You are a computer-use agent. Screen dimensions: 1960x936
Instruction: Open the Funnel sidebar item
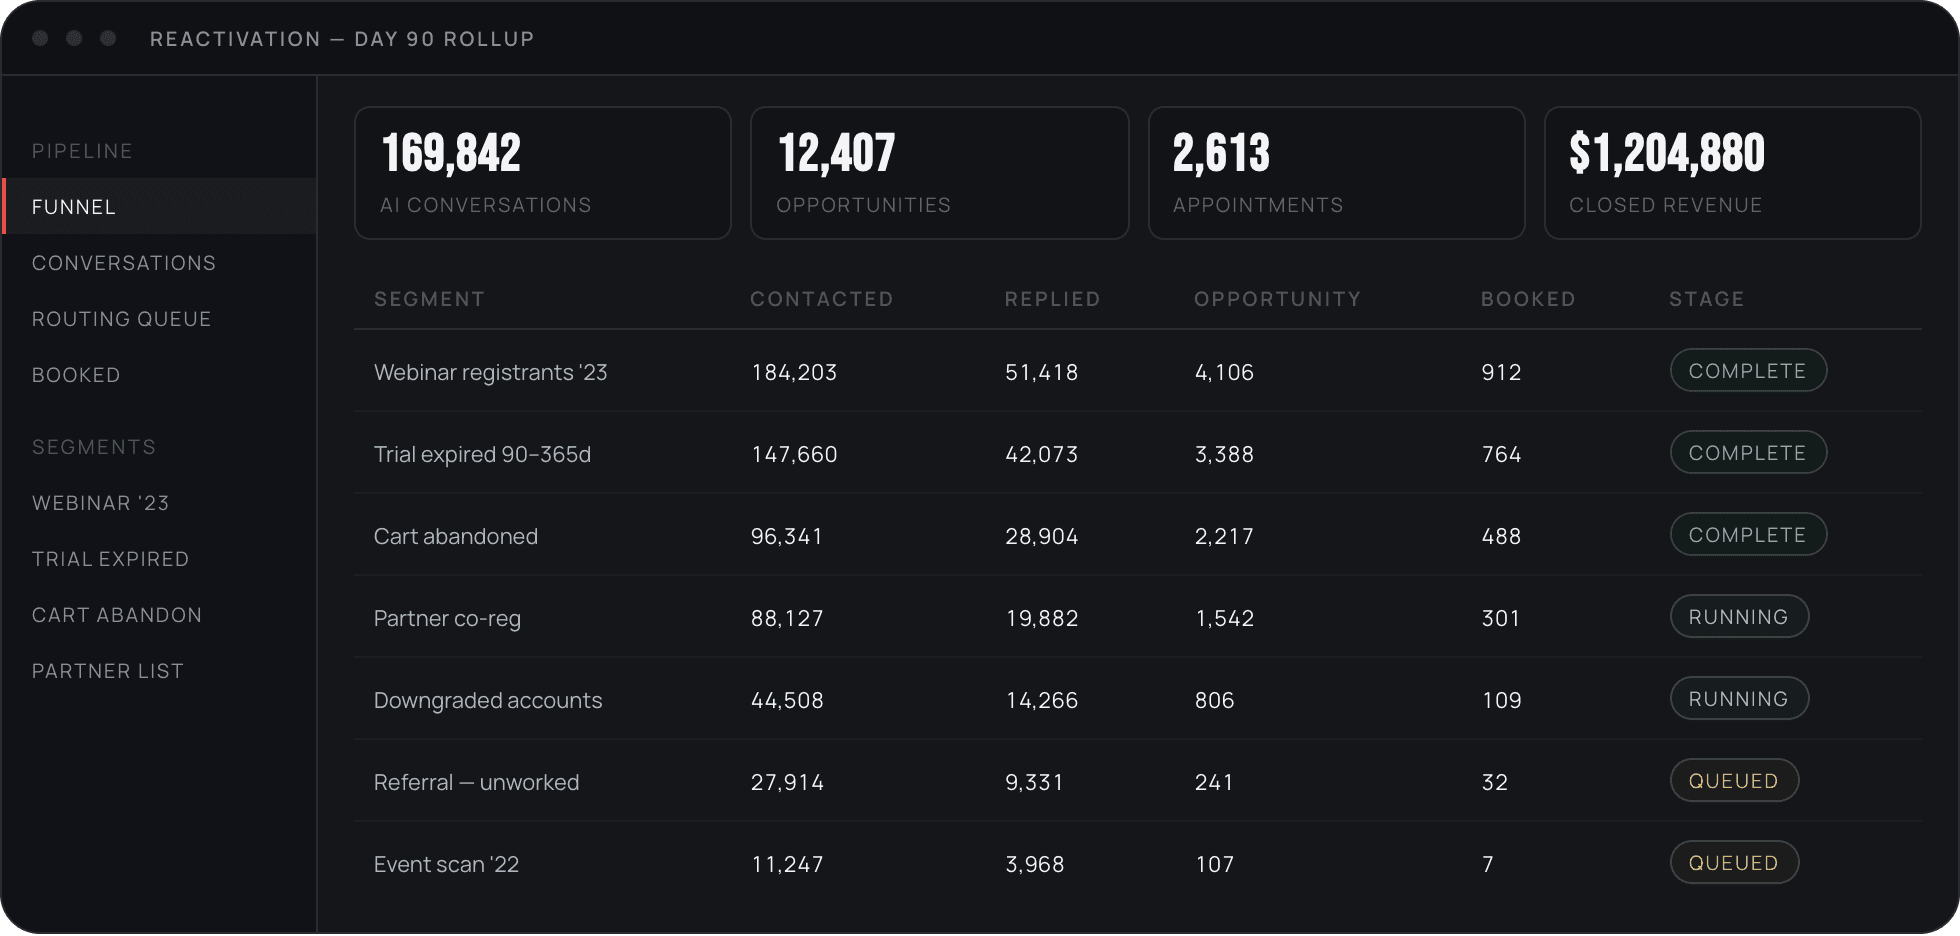160,207
